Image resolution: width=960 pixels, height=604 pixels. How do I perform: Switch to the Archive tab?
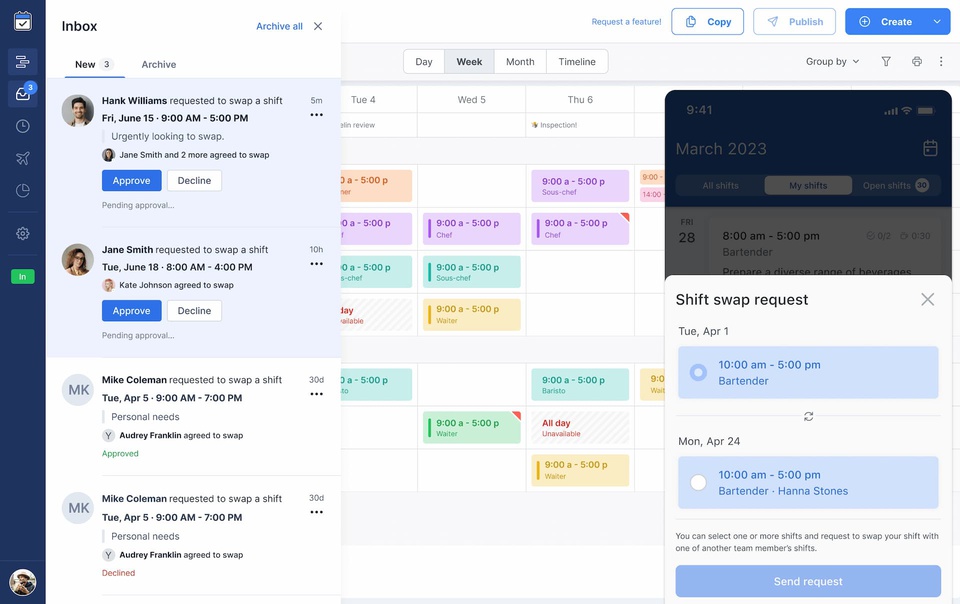click(x=158, y=64)
